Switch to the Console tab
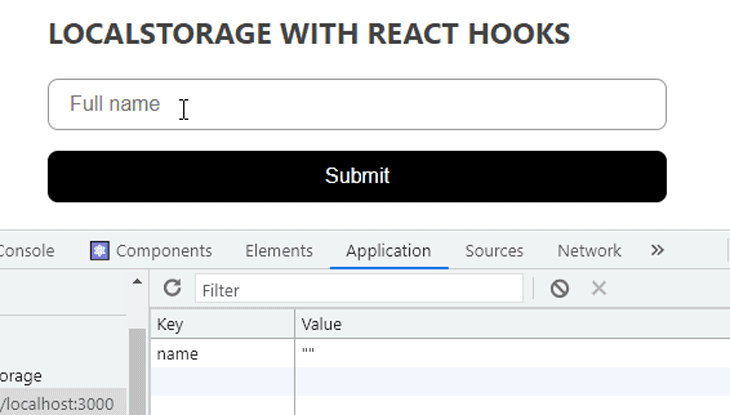Image resolution: width=730 pixels, height=415 pixels. tap(27, 251)
